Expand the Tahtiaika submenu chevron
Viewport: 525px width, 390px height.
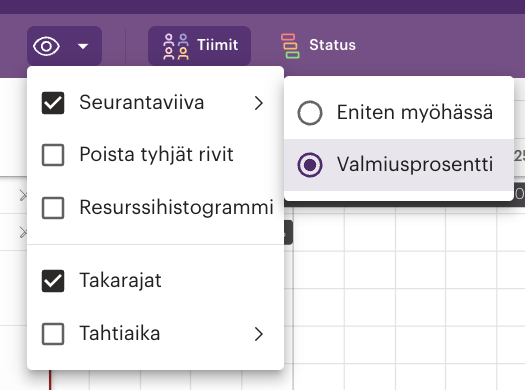(258, 334)
